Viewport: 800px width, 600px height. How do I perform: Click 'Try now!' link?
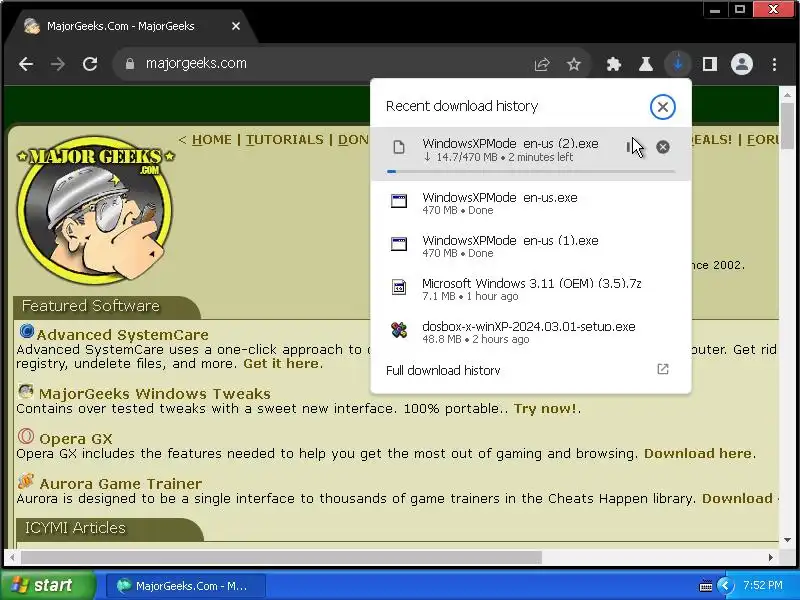click(x=545, y=409)
